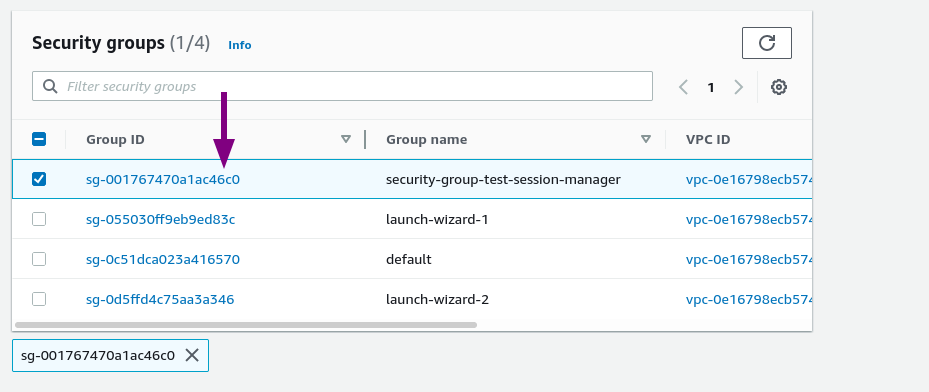
Task: Click the launch-wizard-2 name cell
Action: [x=437, y=299]
